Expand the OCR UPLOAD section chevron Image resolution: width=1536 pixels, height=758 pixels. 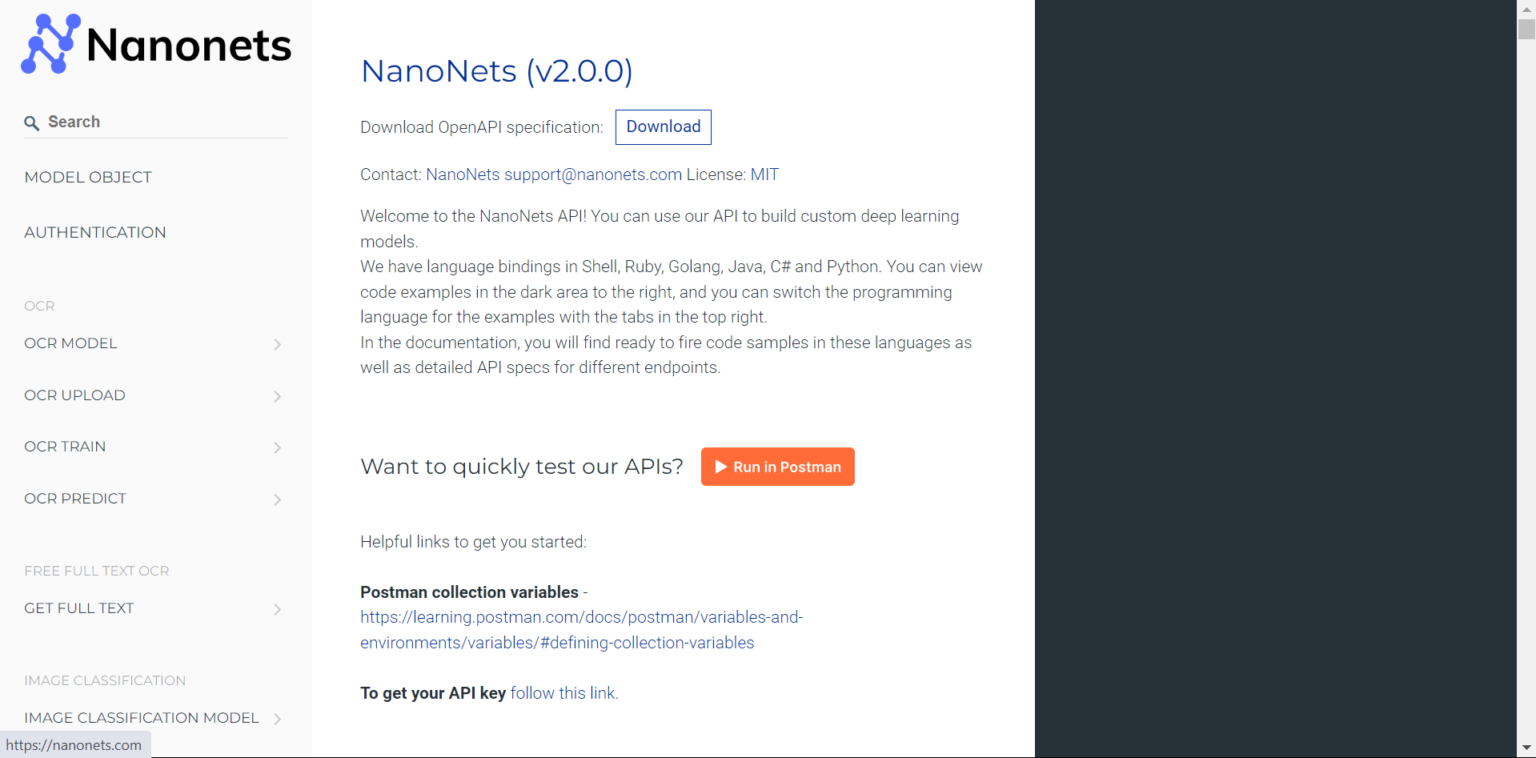tap(277, 397)
